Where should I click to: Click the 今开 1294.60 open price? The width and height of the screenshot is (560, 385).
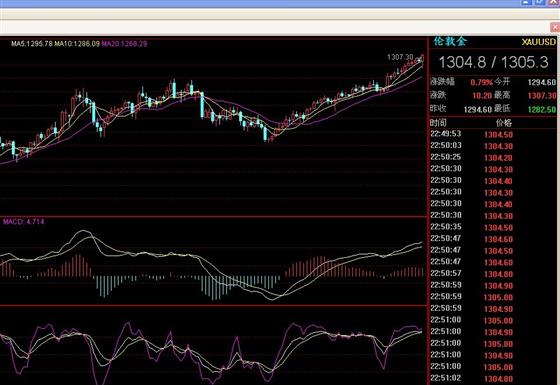[542, 82]
